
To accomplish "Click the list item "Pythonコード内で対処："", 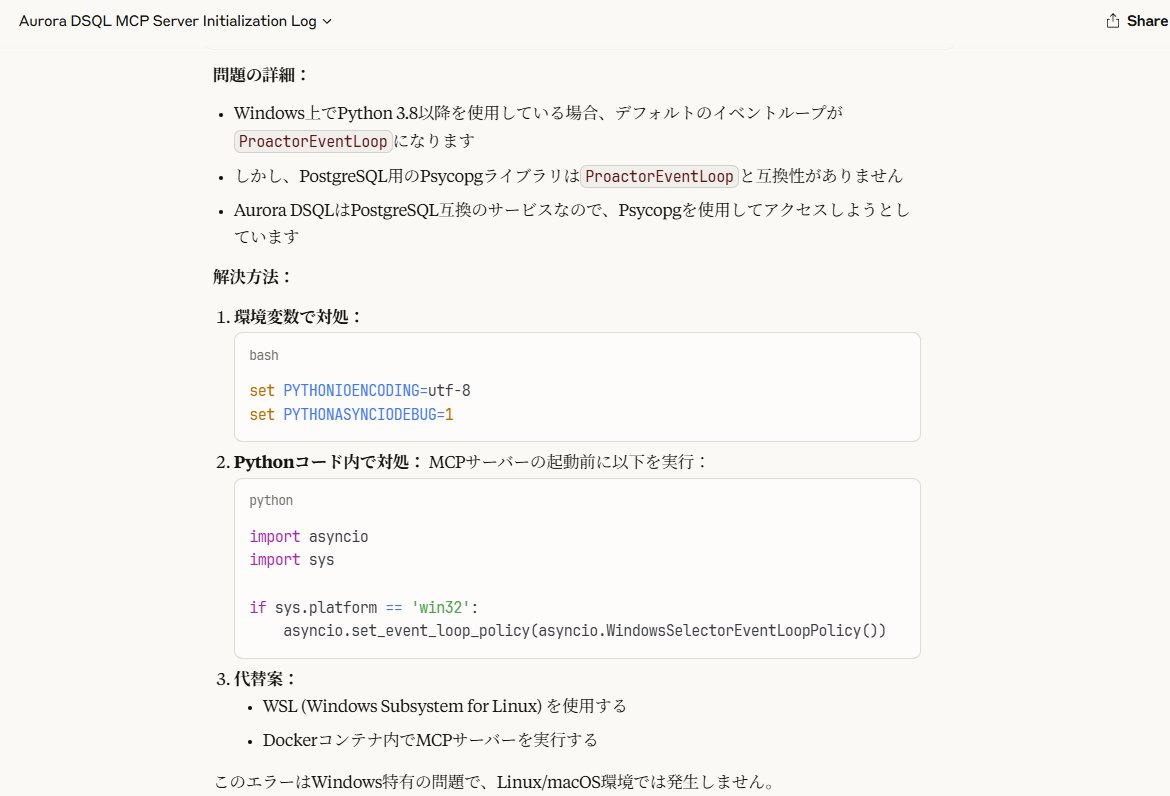I will tap(328, 462).
